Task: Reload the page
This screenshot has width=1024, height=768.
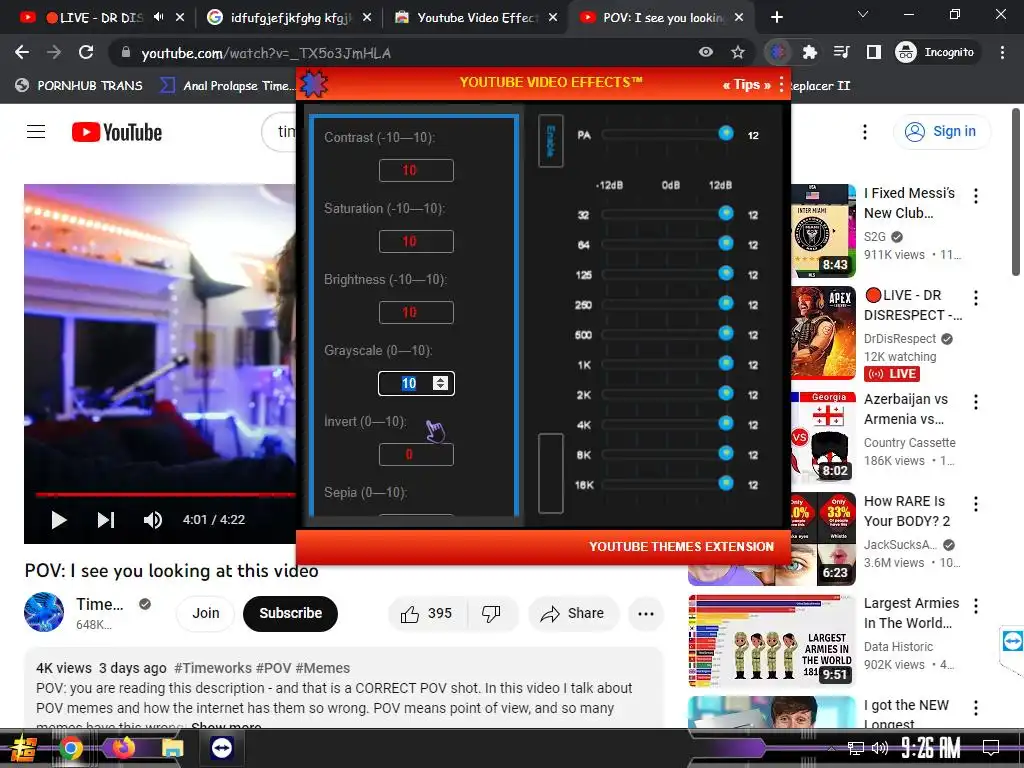Action: [86, 52]
